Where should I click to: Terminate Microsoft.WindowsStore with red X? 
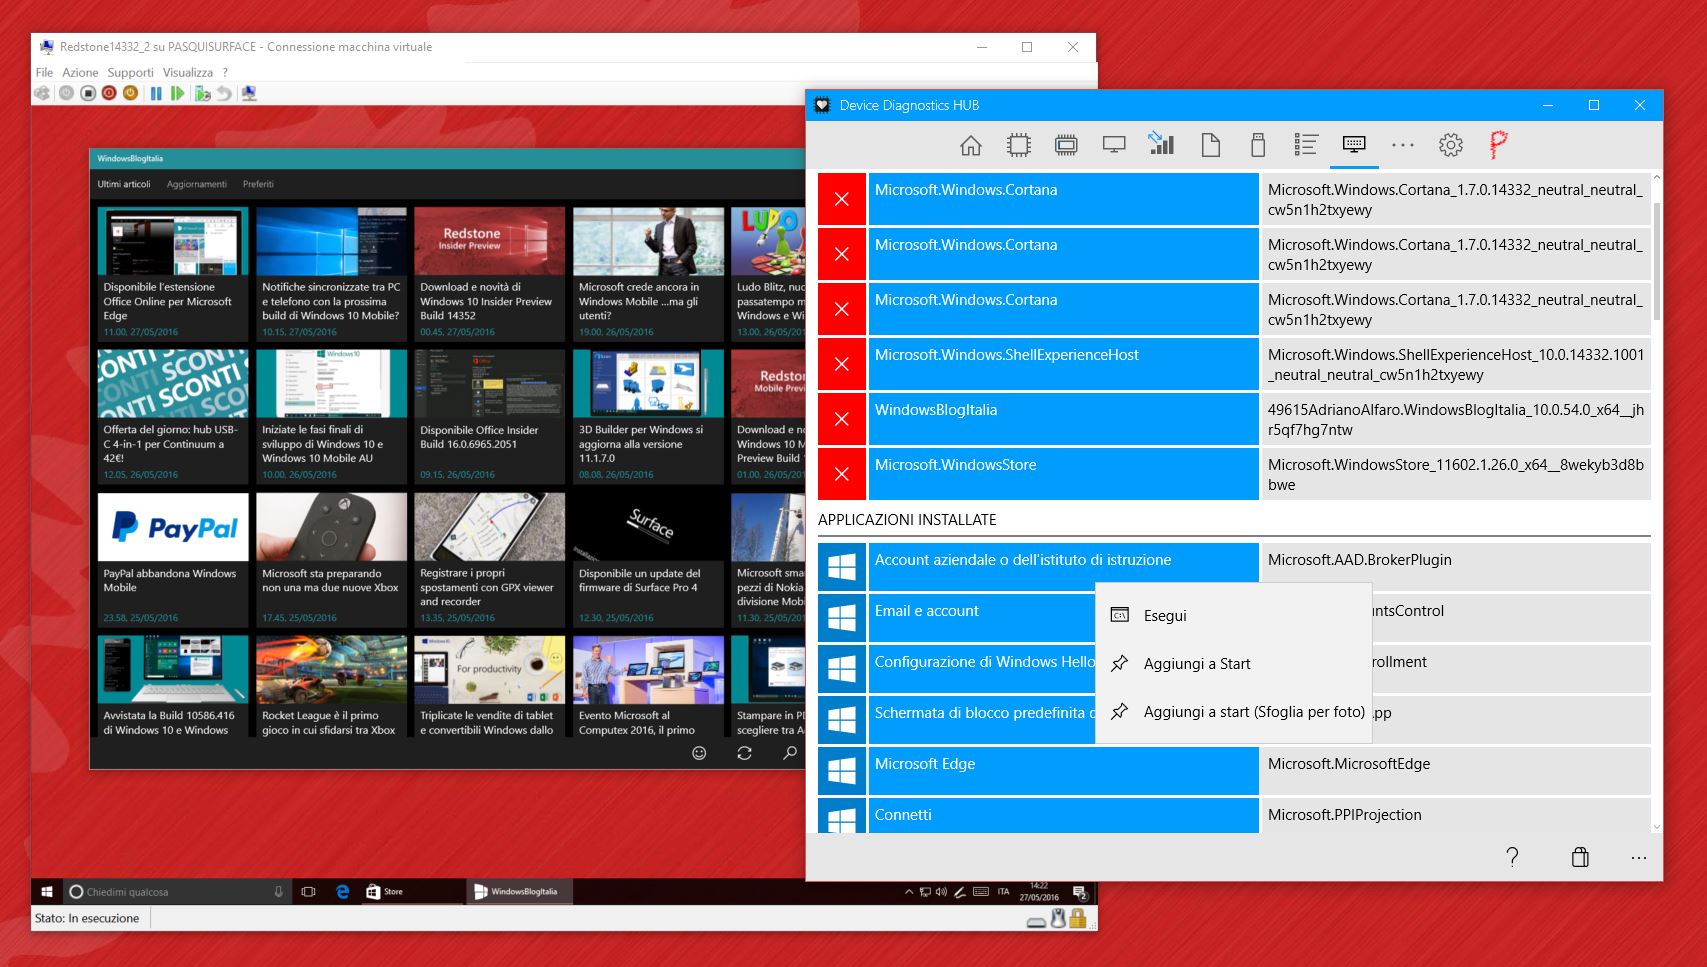(x=842, y=475)
